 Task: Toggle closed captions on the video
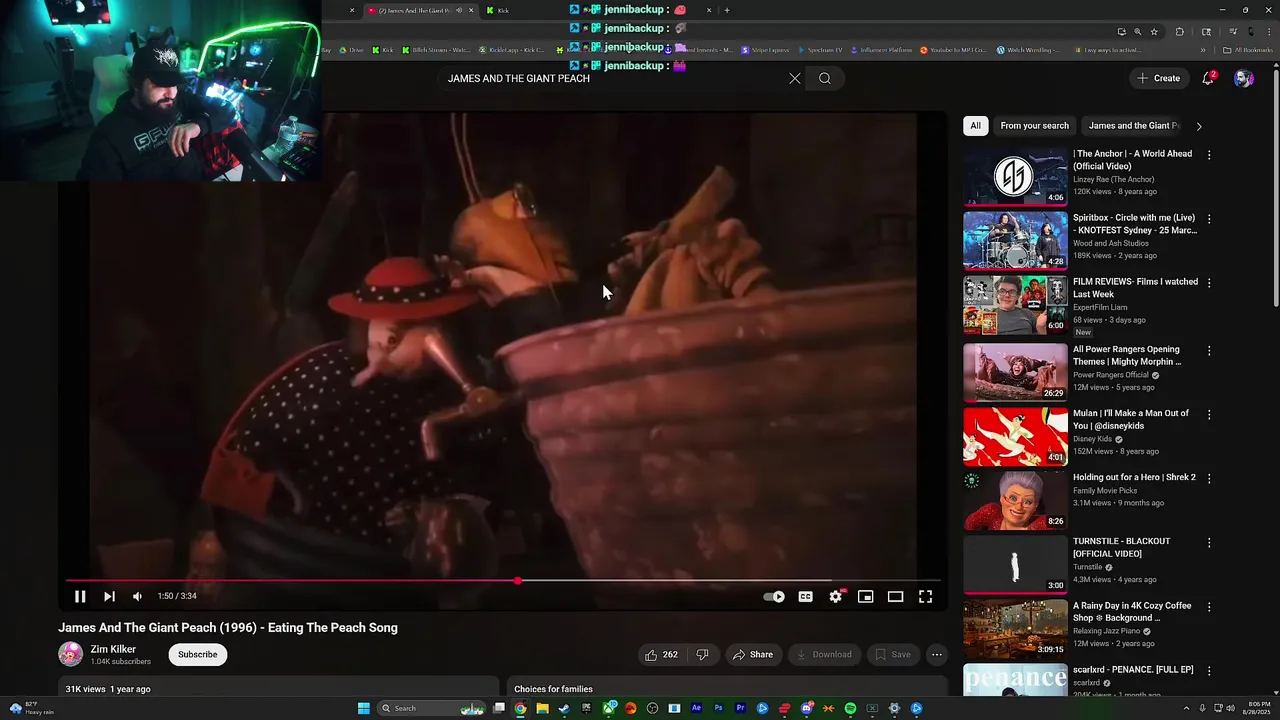(805, 597)
